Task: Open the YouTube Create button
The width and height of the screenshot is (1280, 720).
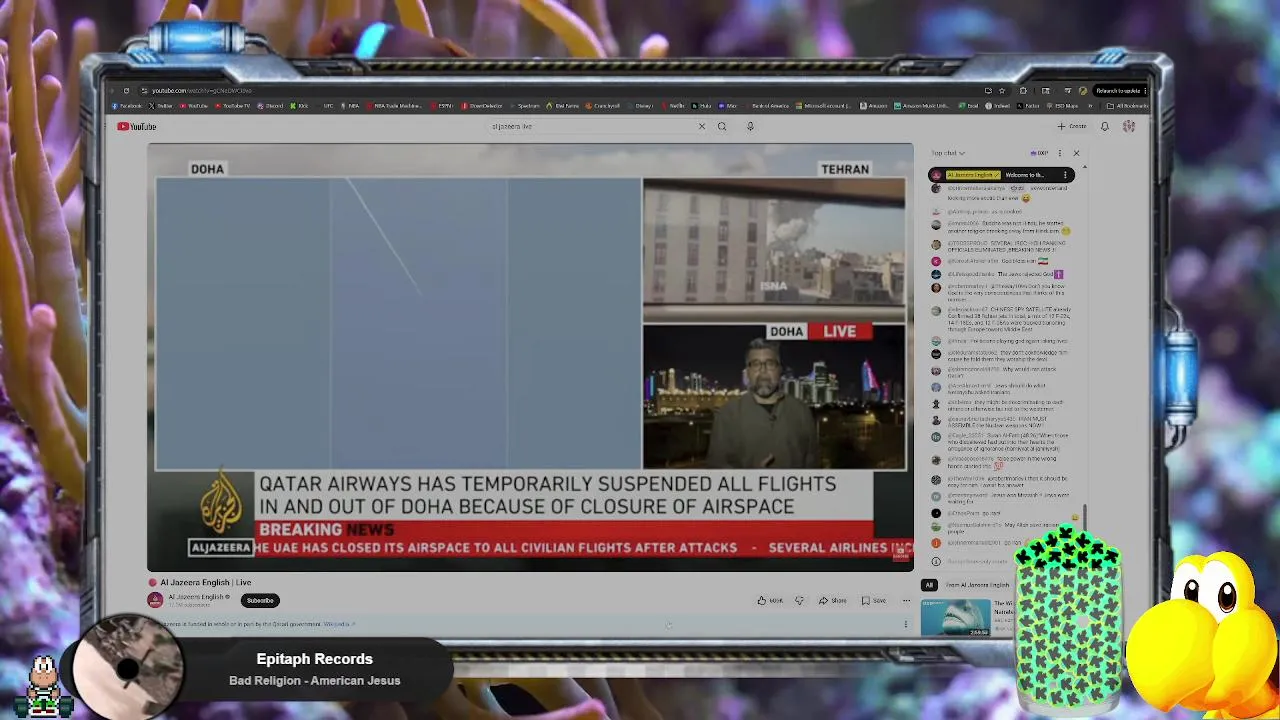Action: coord(1072,126)
